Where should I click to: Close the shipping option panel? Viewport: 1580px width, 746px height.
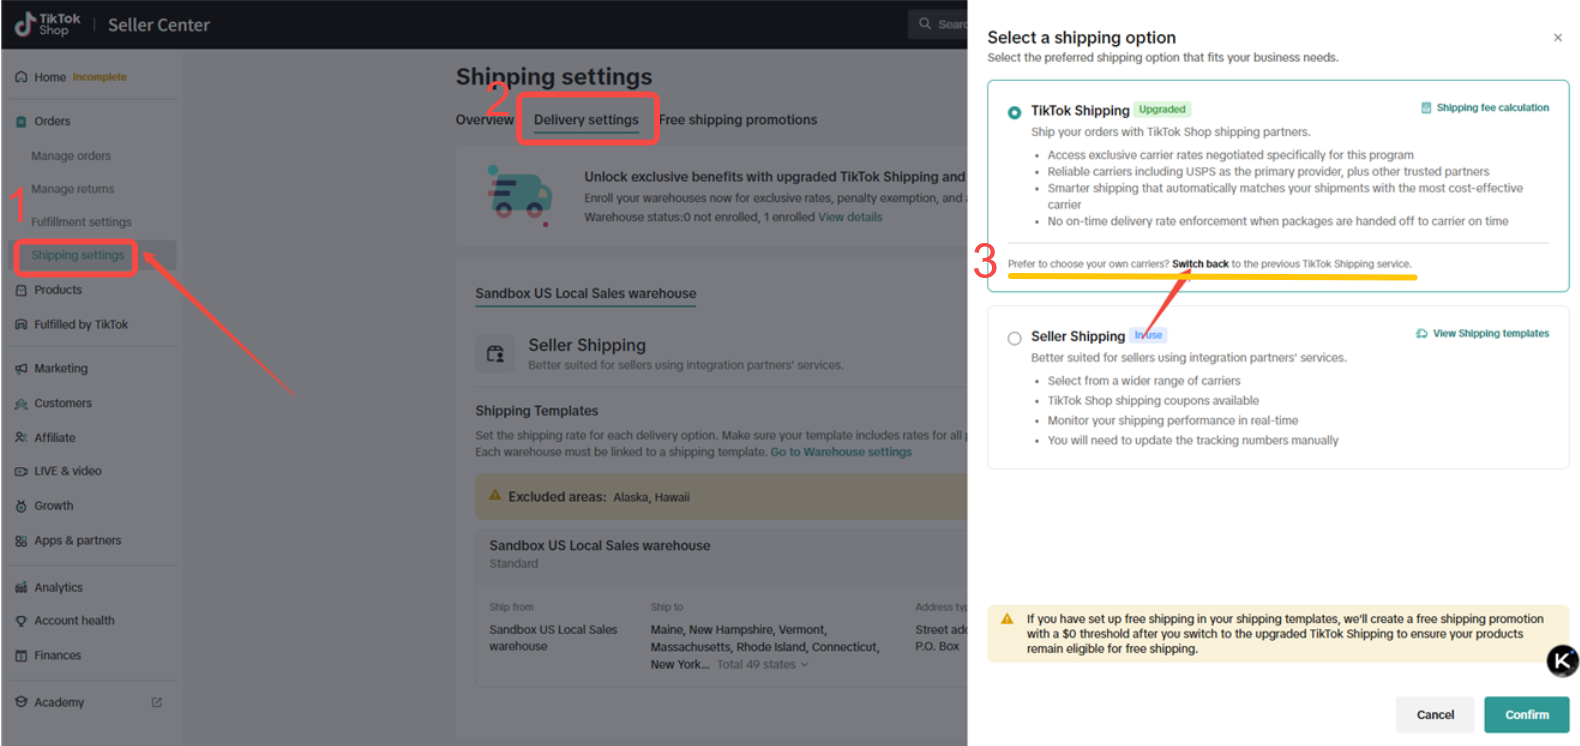point(1557,38)
